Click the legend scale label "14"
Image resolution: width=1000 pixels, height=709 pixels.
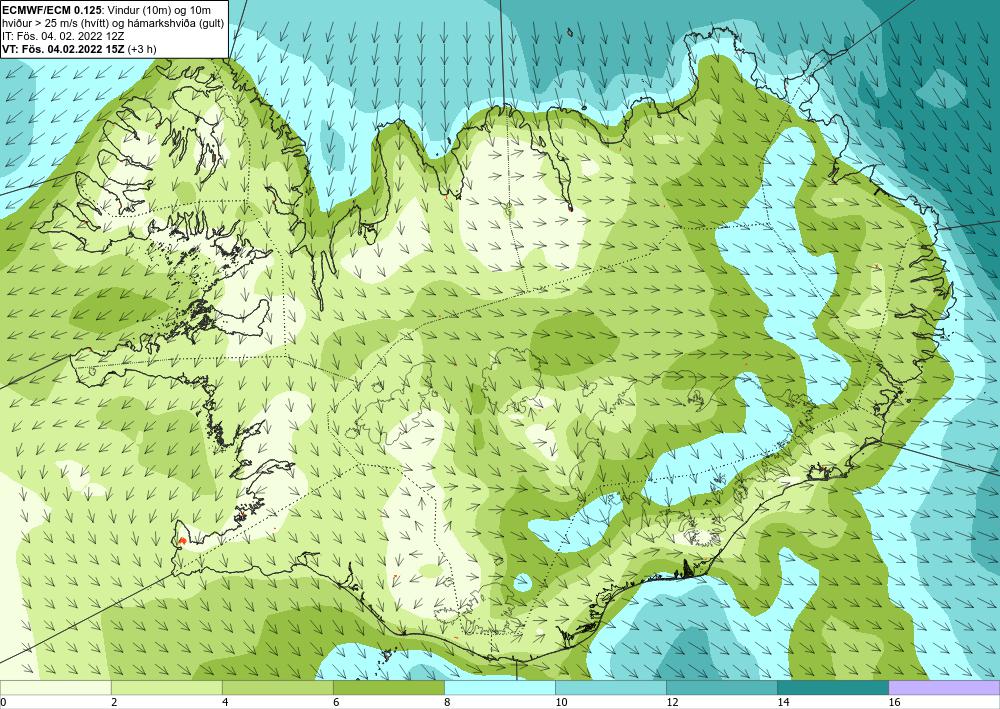coord(783,702)
